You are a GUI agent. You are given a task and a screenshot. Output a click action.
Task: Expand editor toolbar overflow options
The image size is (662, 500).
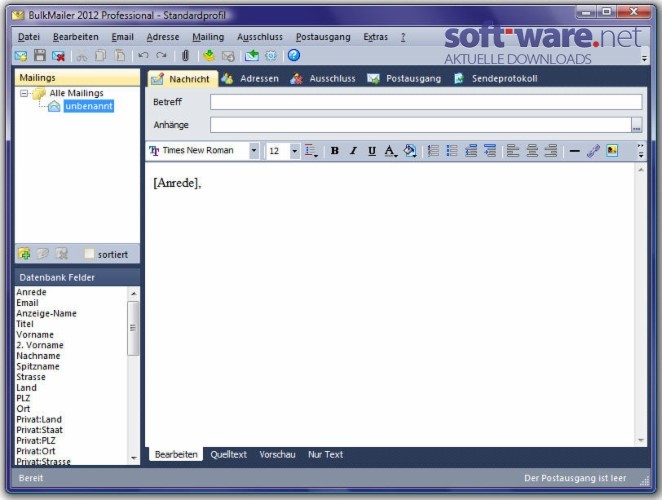point(640,151)
